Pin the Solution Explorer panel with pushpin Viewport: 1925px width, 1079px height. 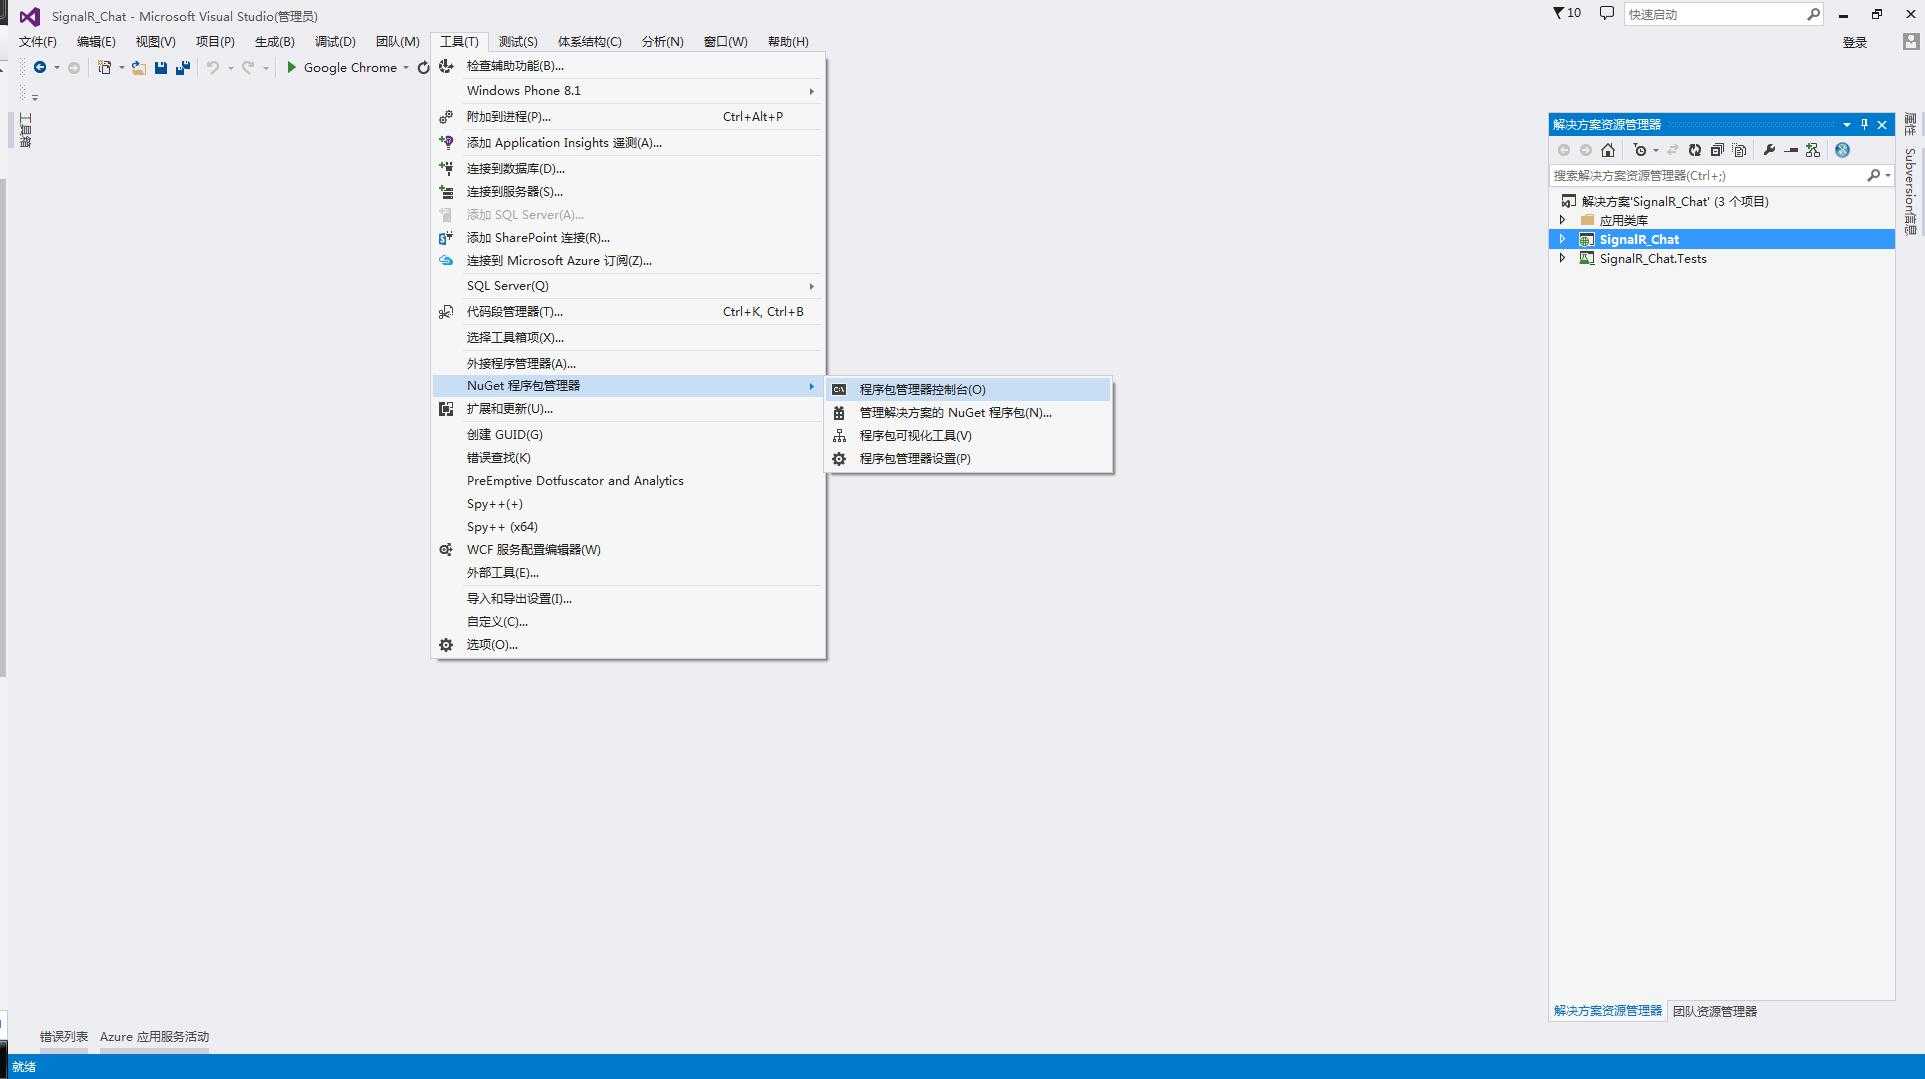(1864, 124)
